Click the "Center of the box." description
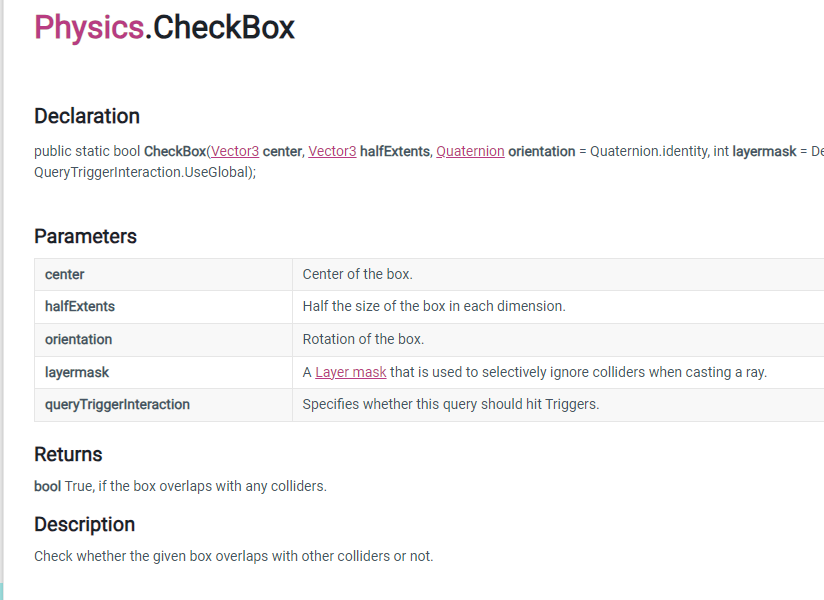Viewport: 824px width, 600px height. (x=357, y=274)
